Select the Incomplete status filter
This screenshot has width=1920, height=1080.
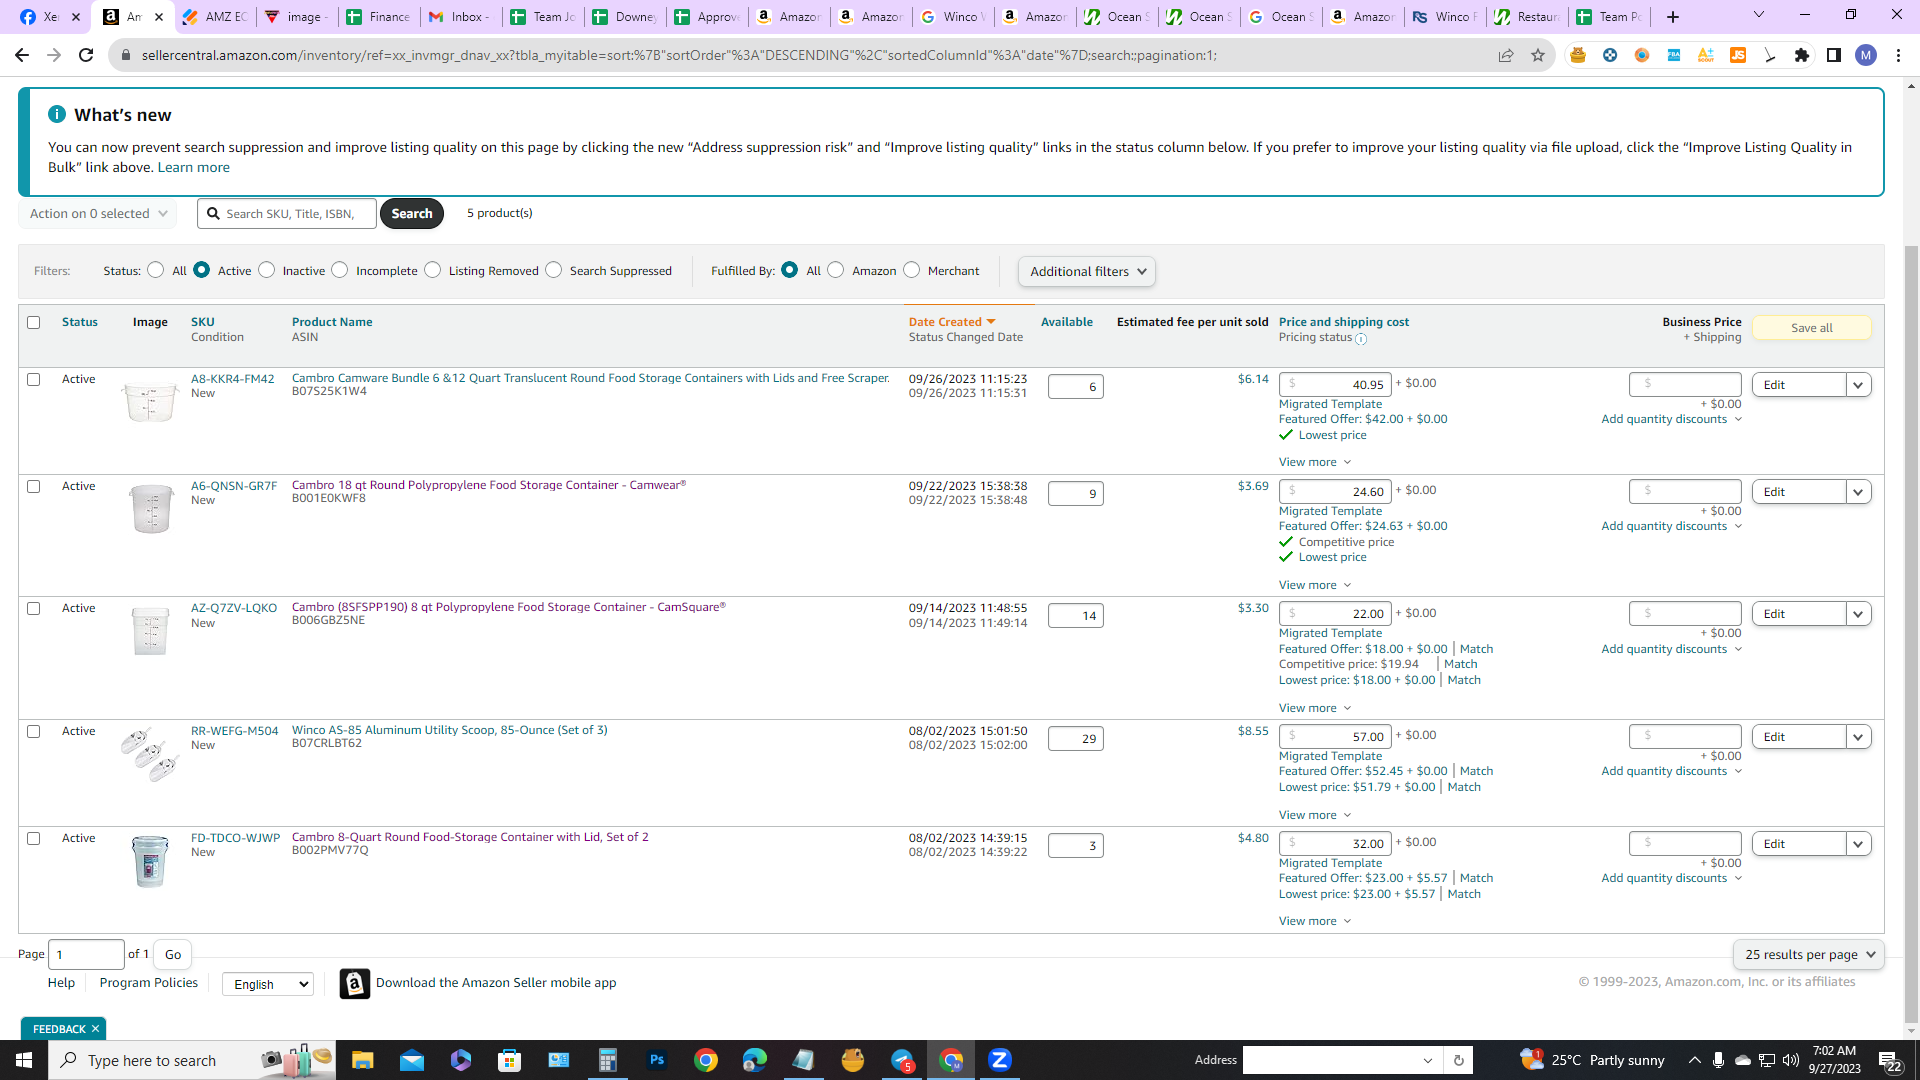point(340,270)
